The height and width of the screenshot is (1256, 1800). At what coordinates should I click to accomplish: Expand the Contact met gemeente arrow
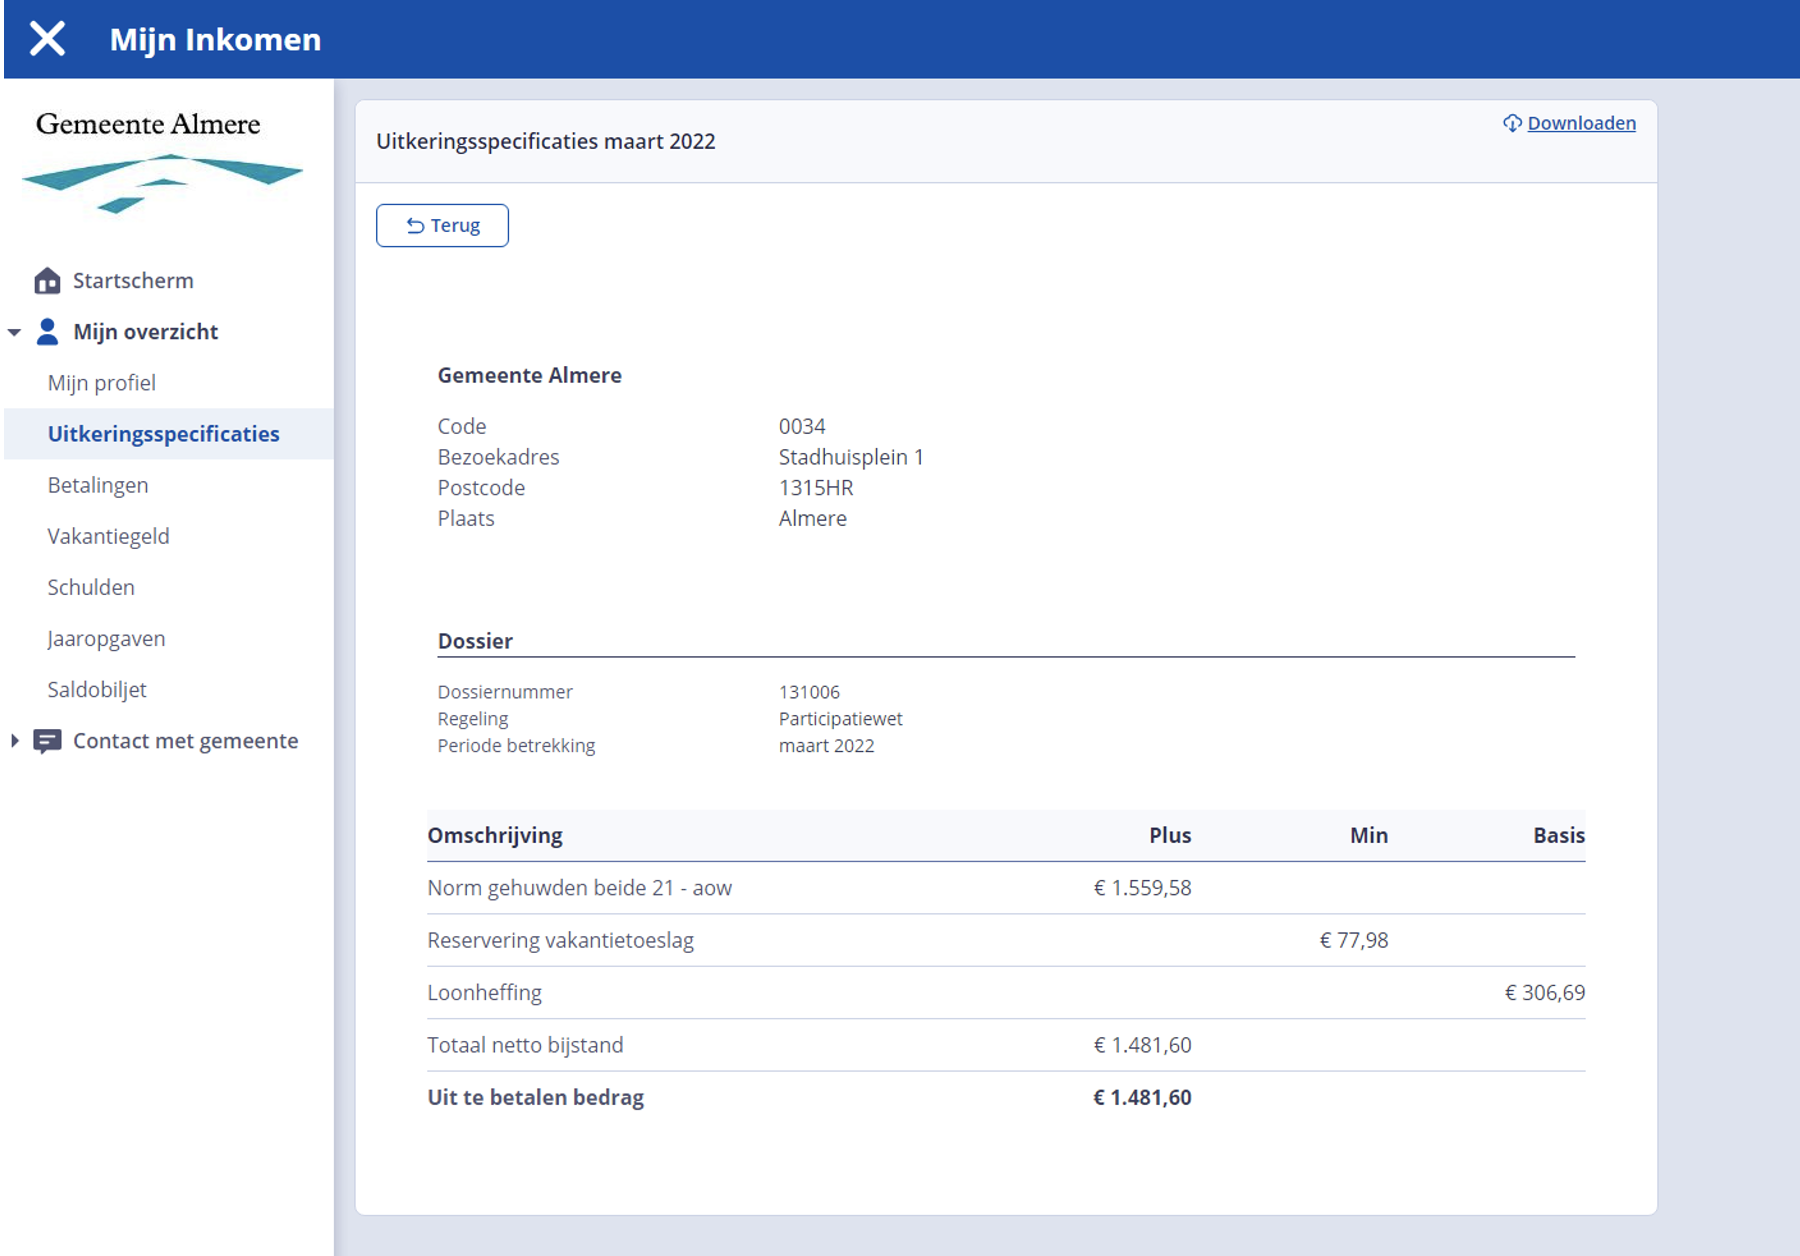click(15, 741)
